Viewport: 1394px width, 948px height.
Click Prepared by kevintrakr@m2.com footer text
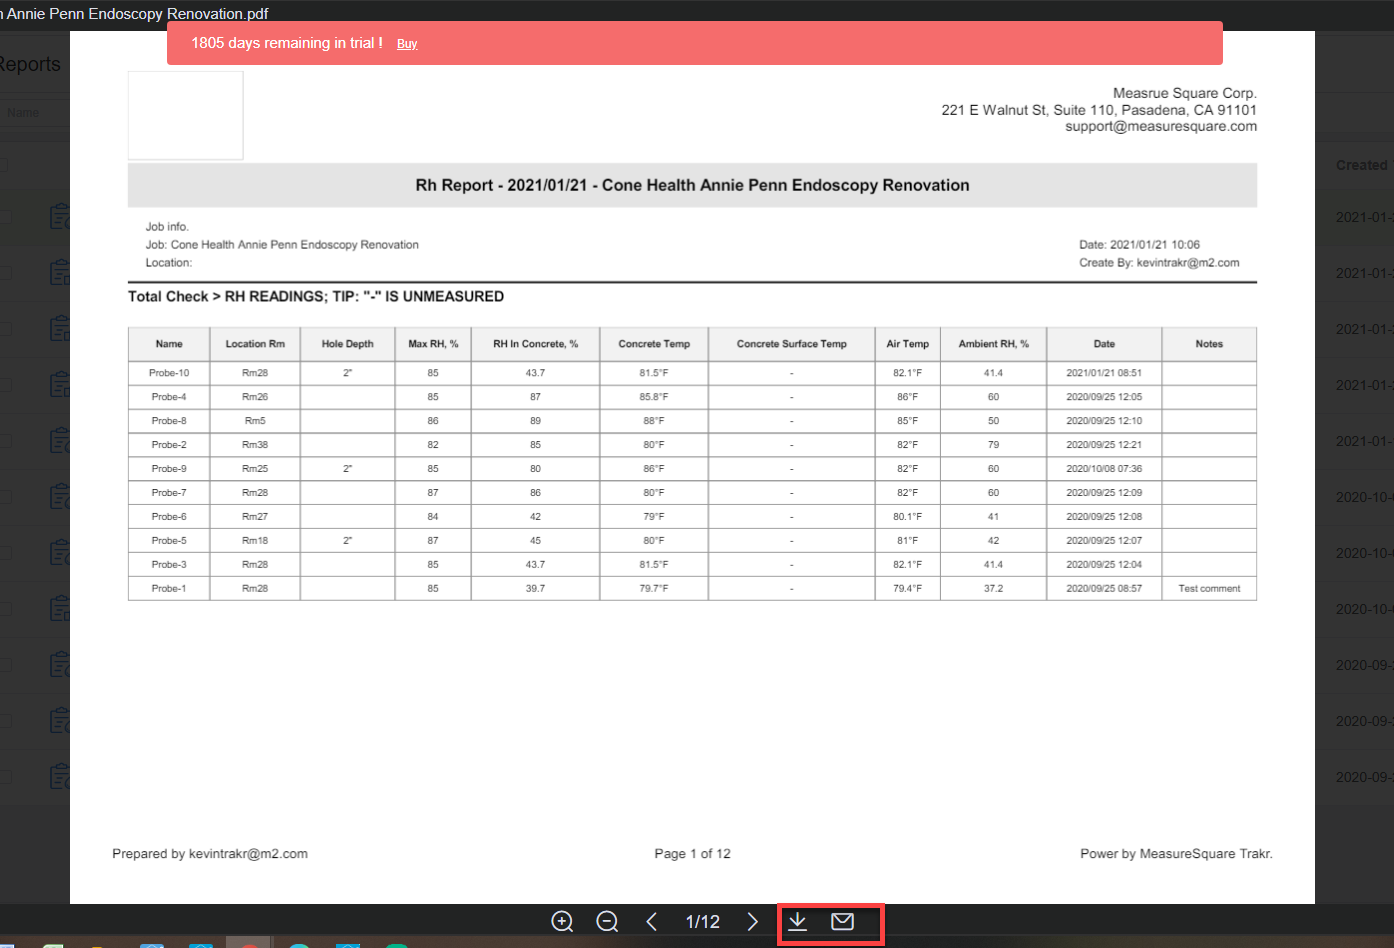click(x=210, y=854)
